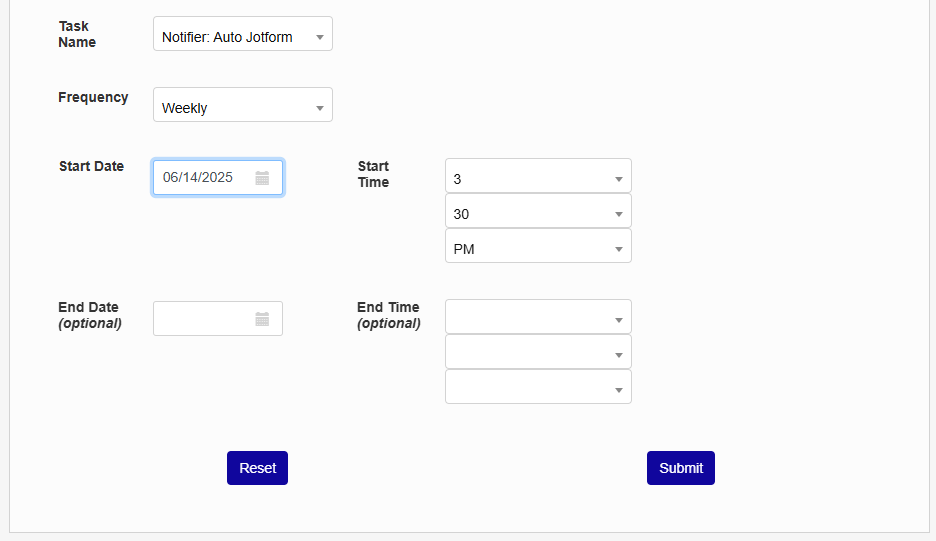Open the Task Name dropdown
The height and width of the screenshot is (541, 936).
coord(243,33)
